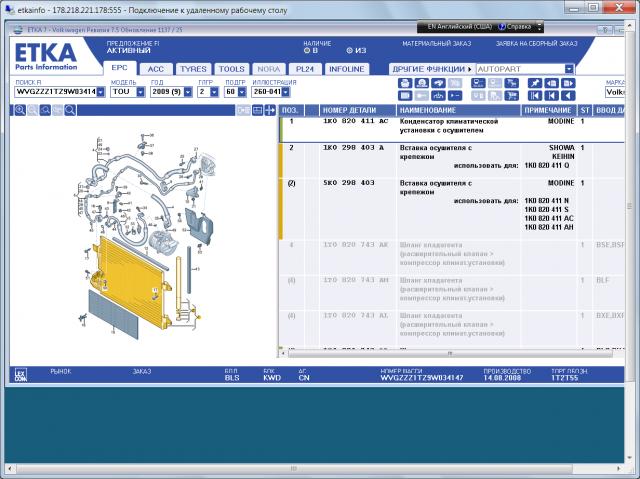Switch to the ACC tab
Viewport: 640px width, 479px height.
(x=156, y=69)
